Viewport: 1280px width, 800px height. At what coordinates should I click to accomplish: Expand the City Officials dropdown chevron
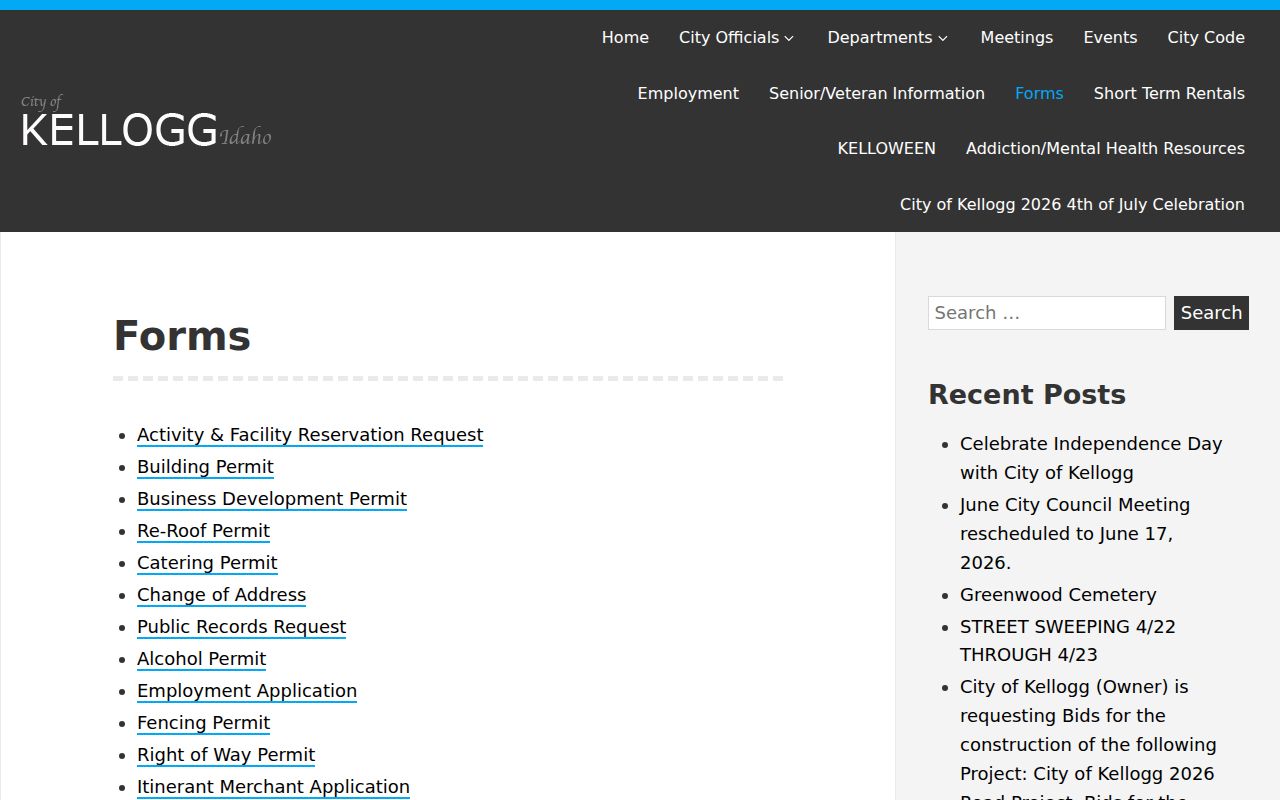pos(789,38)
